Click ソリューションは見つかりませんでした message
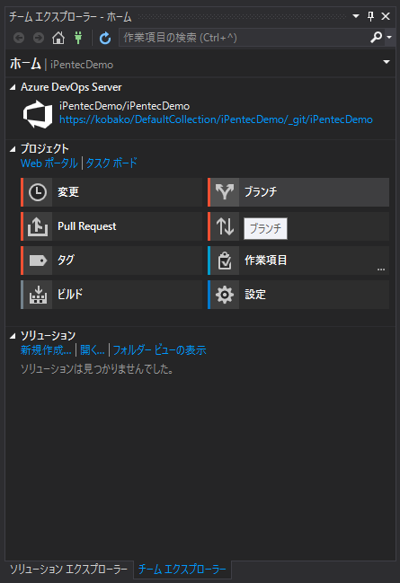Viewport: 400px width, 583px height. pyautogui.click(x=97, y=369)
